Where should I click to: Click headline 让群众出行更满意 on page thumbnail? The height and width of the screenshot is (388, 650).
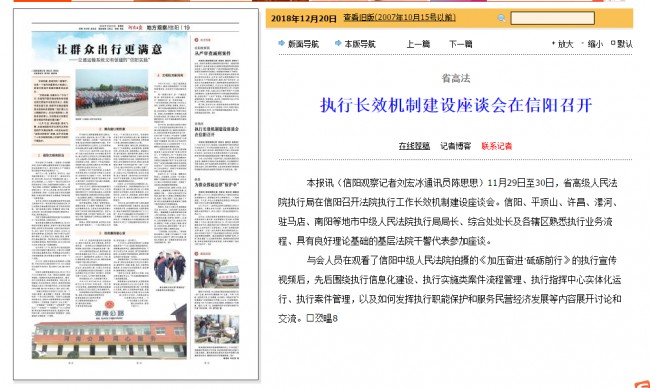click(x=110, y=49)
